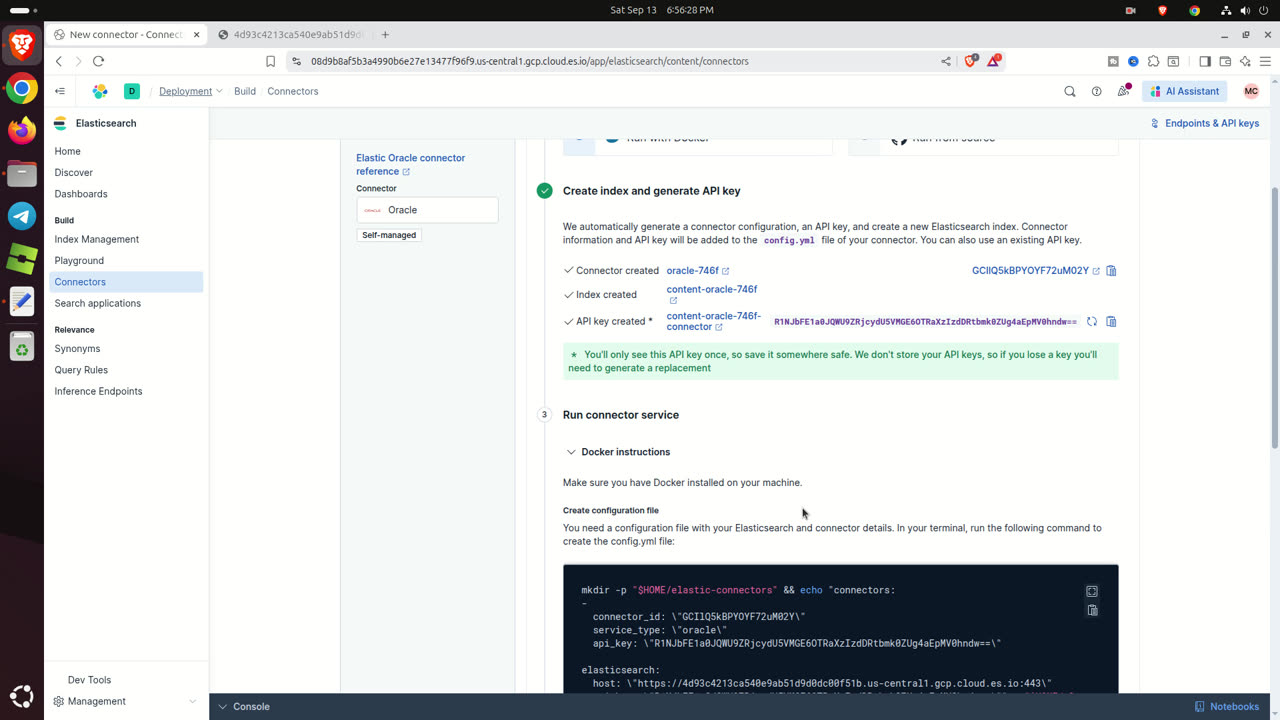
Task: Open the browser extensions puzzle icon
Action: point(1154,61)
